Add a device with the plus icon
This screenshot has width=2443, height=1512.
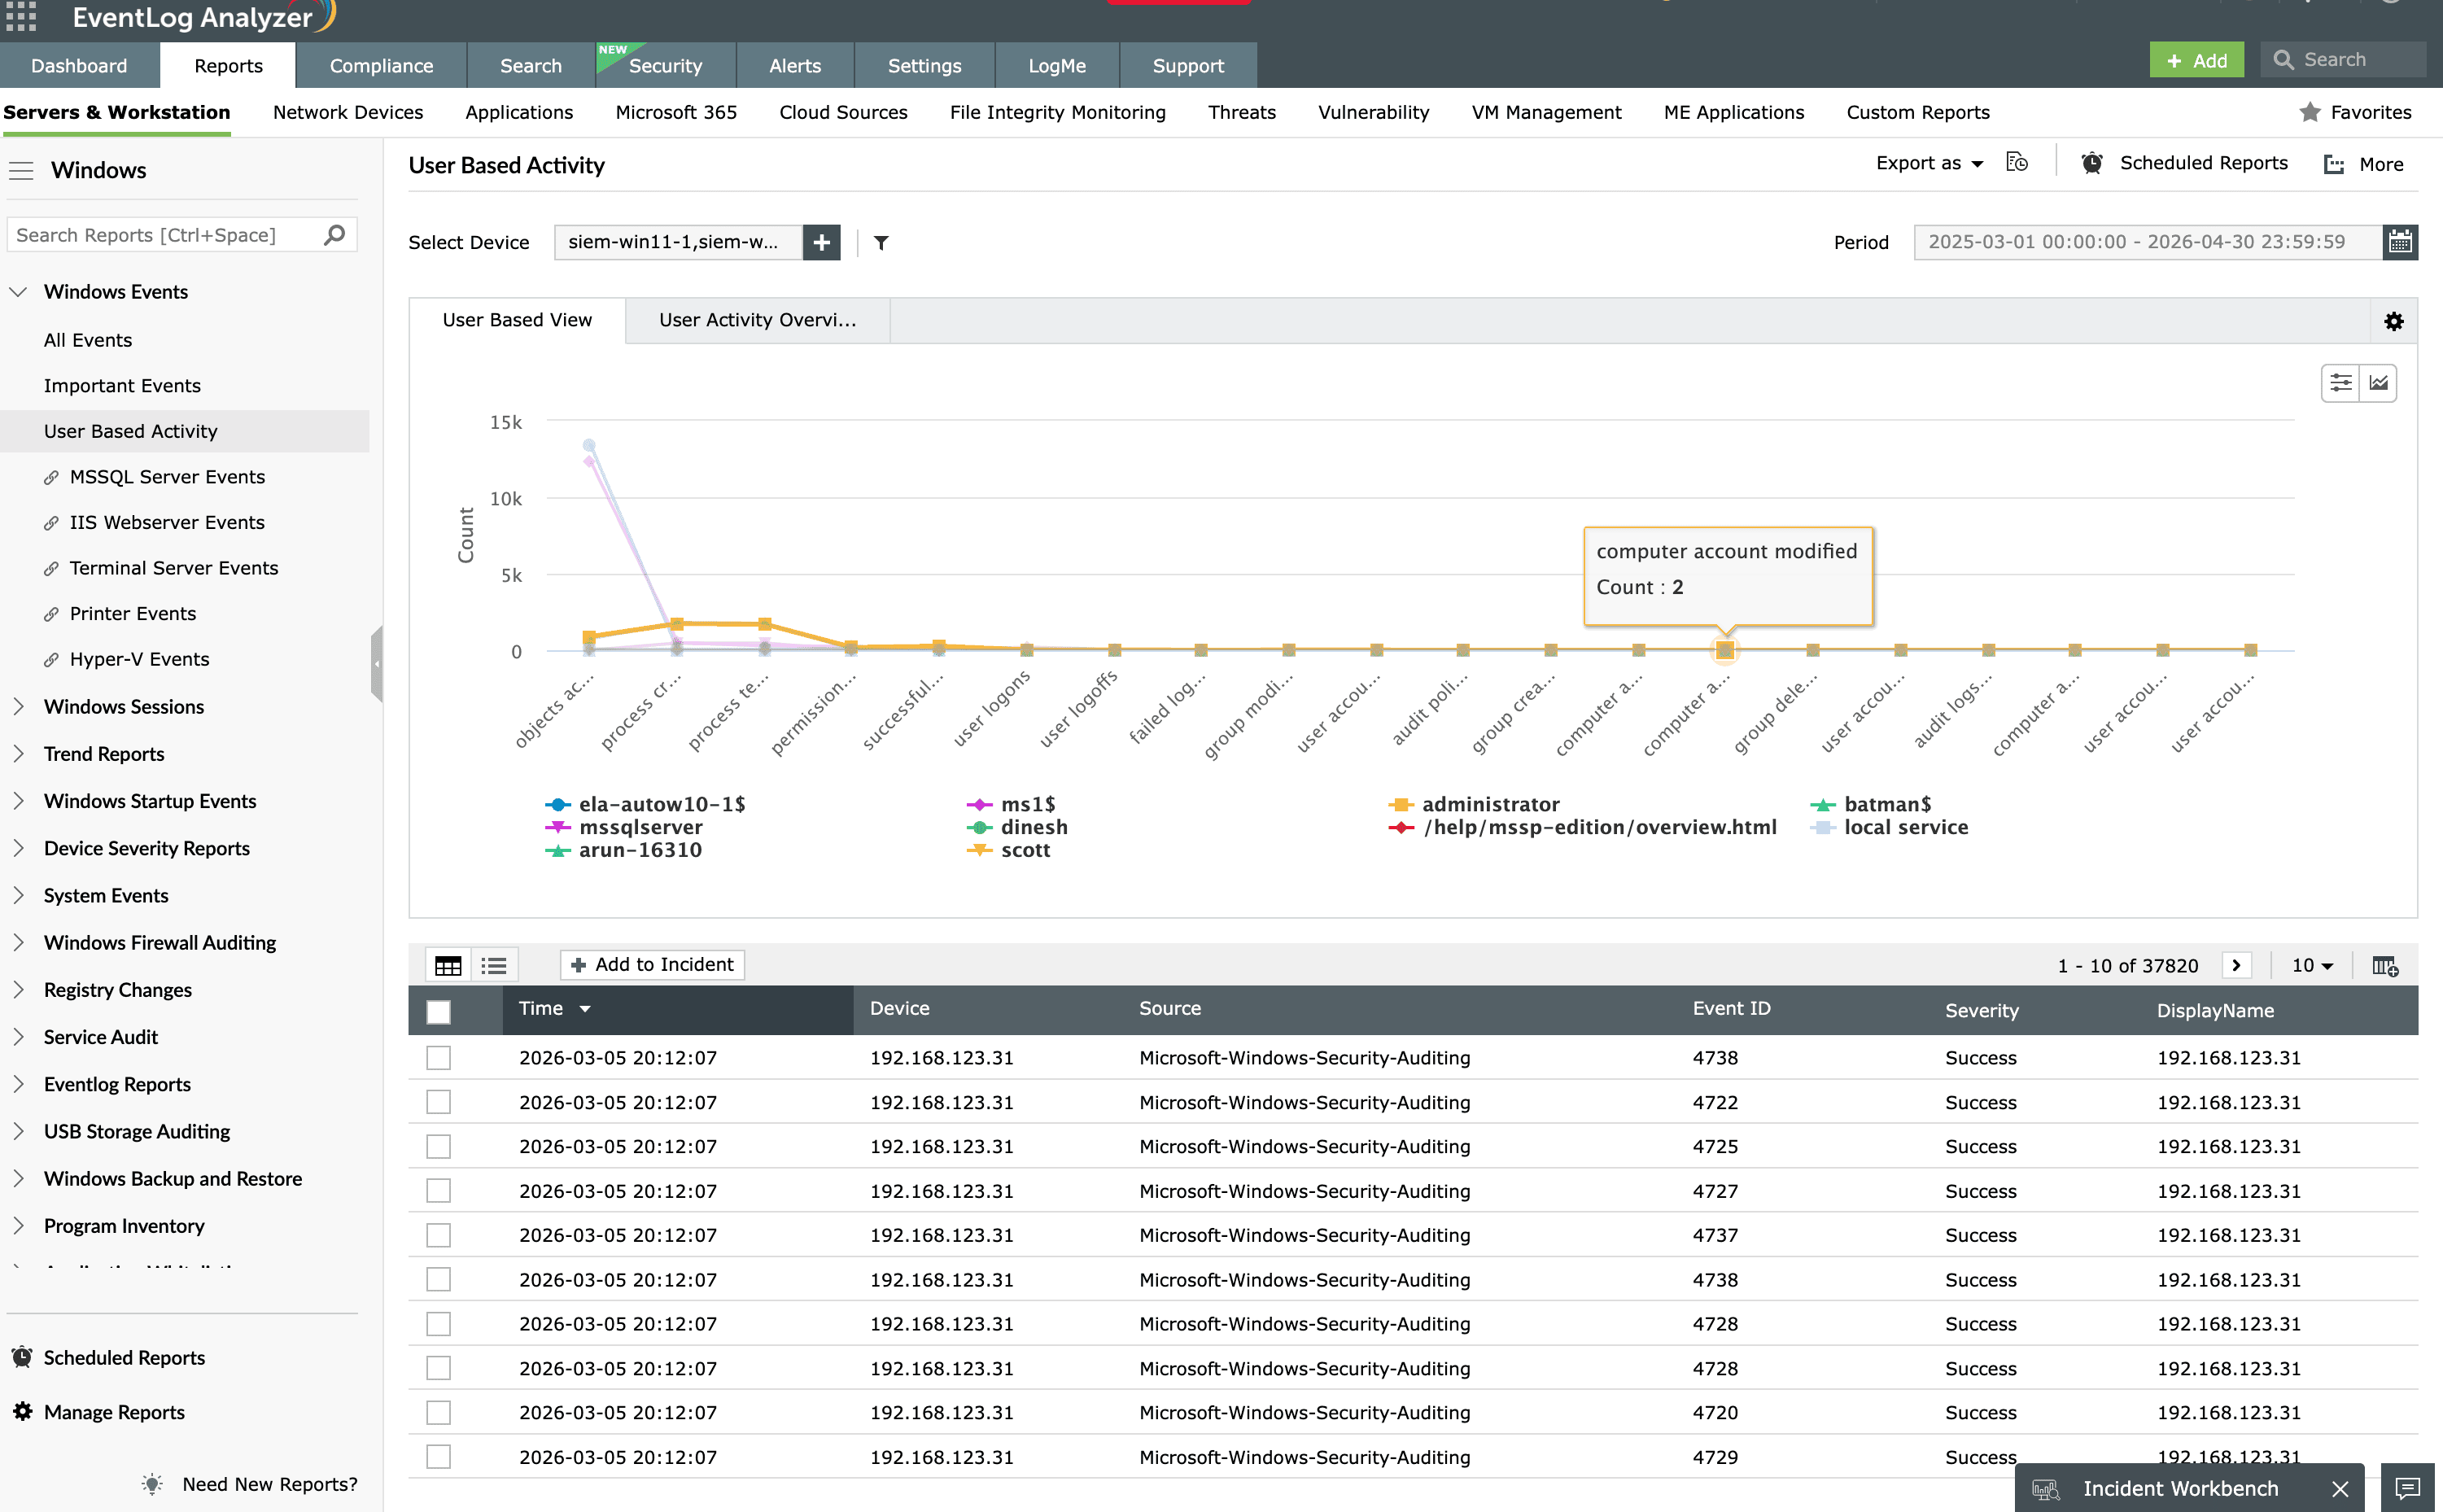coord(821,242)
